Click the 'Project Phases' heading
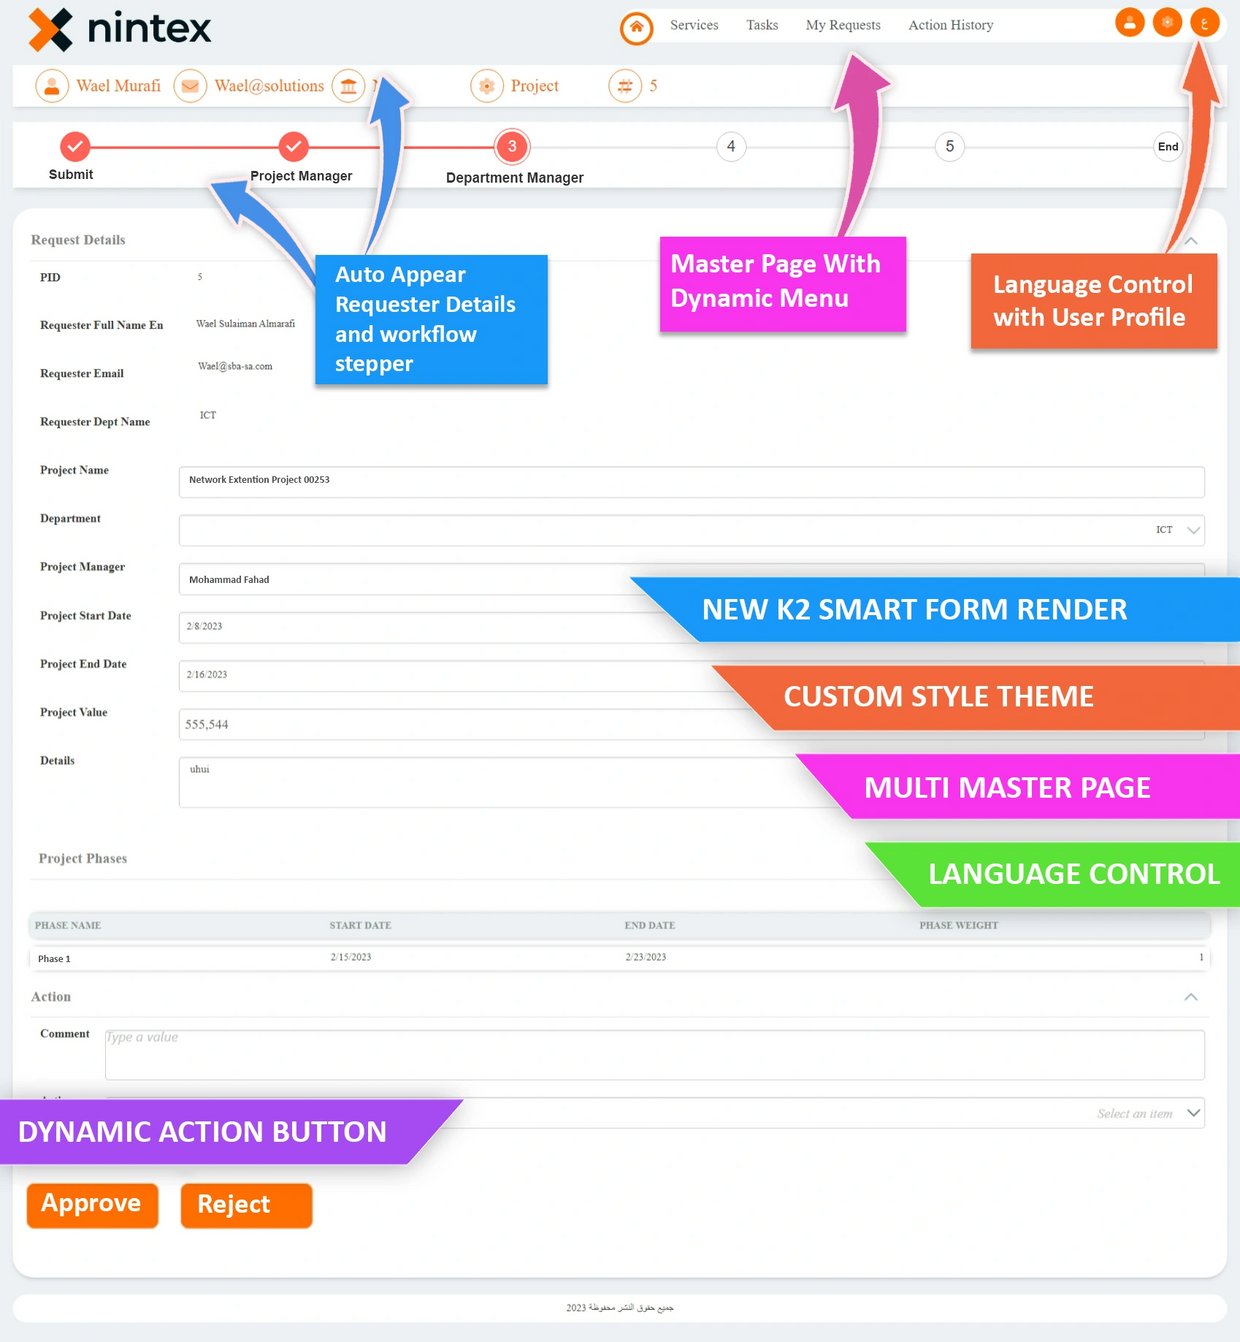The image size is (1240, 1342). click(83, 859)
